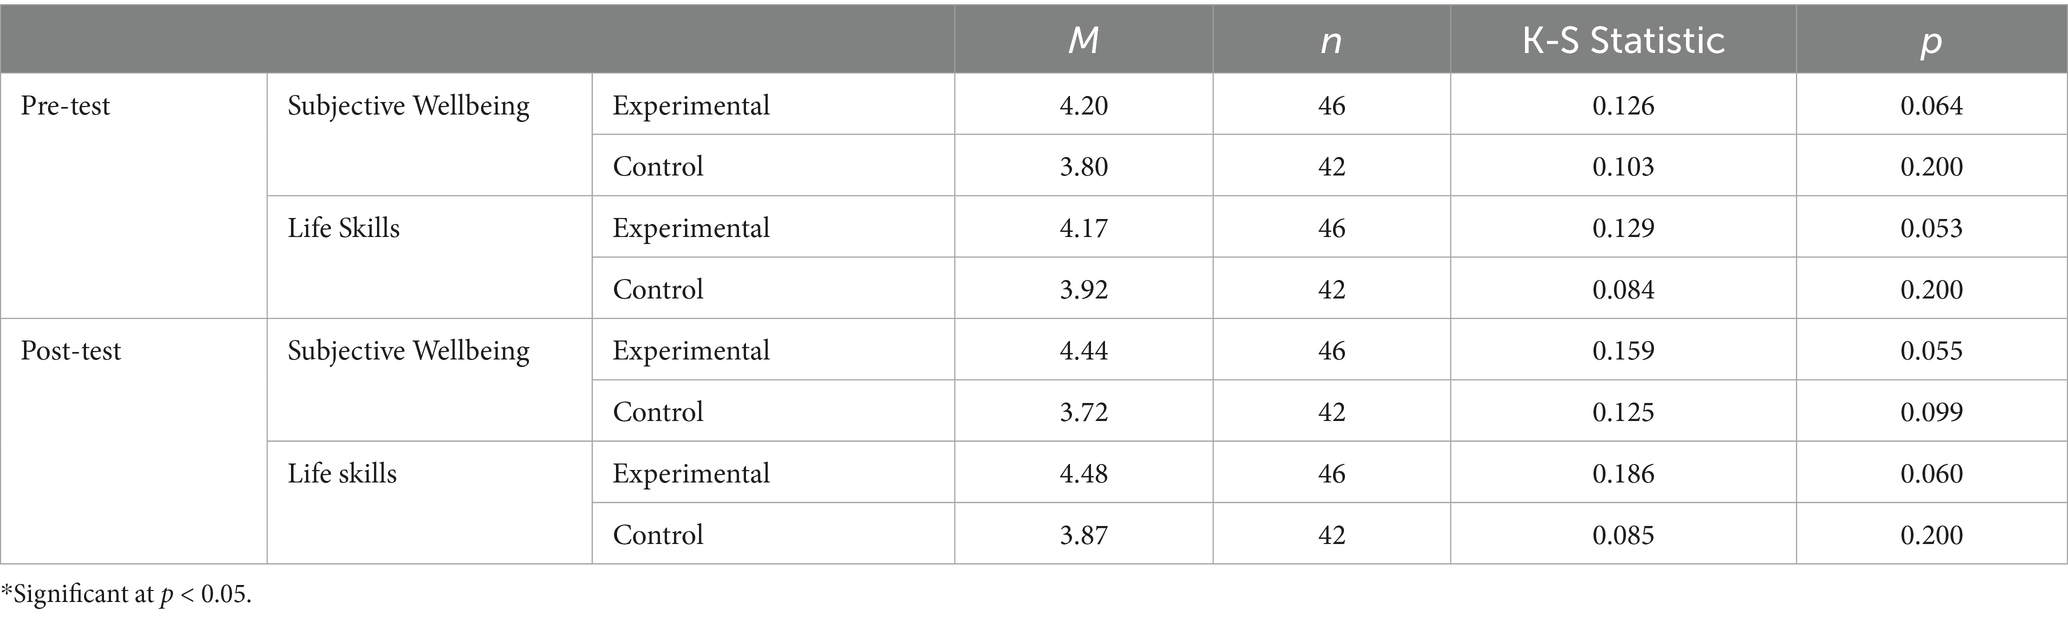Click the K-S statistic value 0.084
Viewport: 2068px width, 618px height.
click(x=1623, y=289)
